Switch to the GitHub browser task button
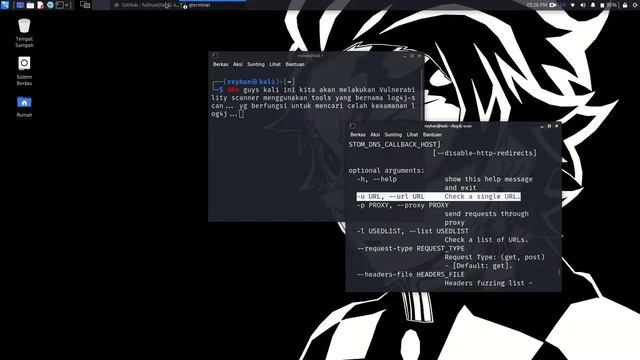640x360 pixels. (147, 5)
